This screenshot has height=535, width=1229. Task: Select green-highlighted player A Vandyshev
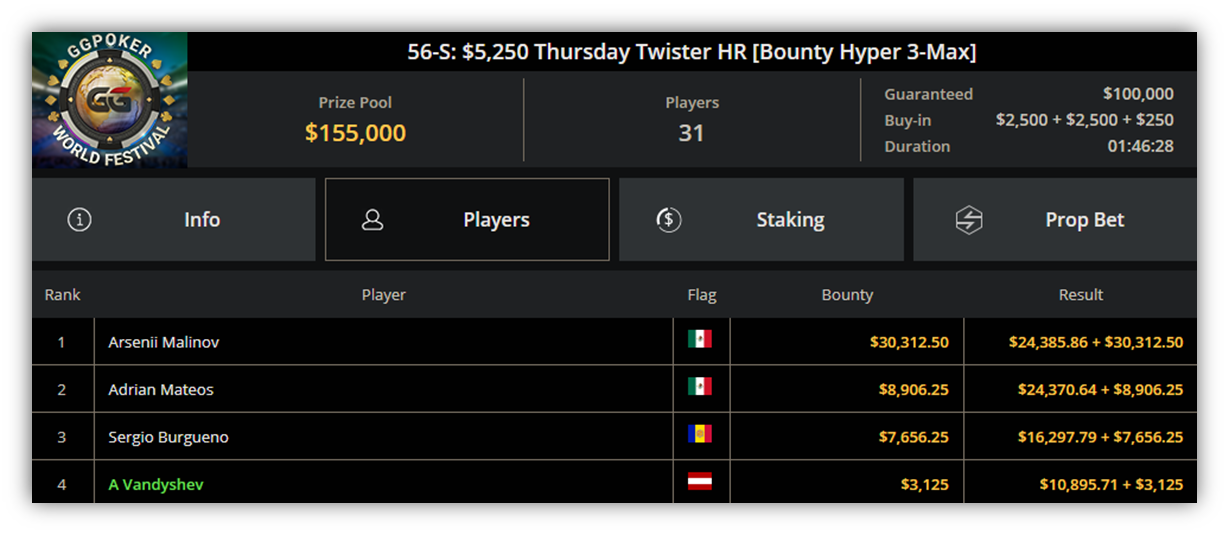coord(157,485)
